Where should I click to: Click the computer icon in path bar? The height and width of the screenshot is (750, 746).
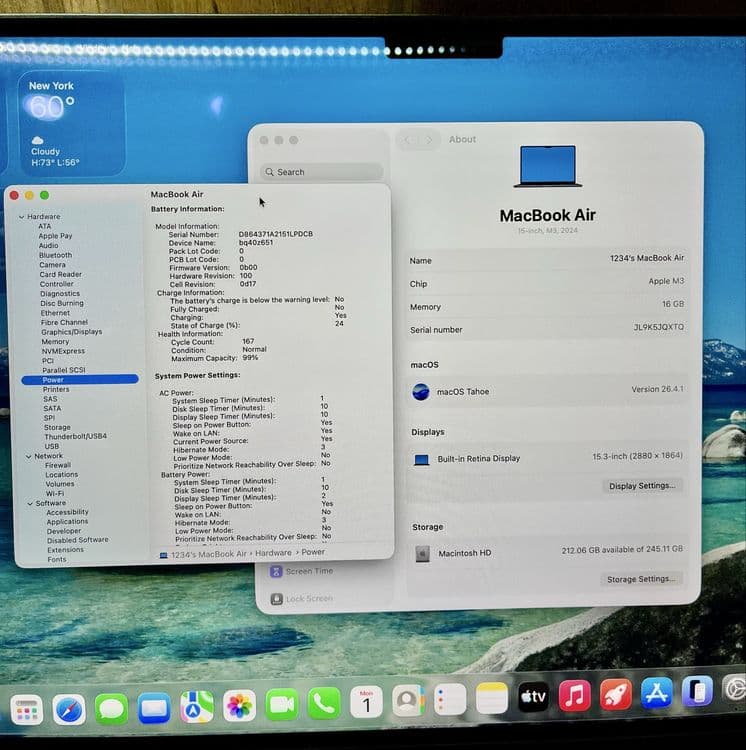click(x=164, y=555)
